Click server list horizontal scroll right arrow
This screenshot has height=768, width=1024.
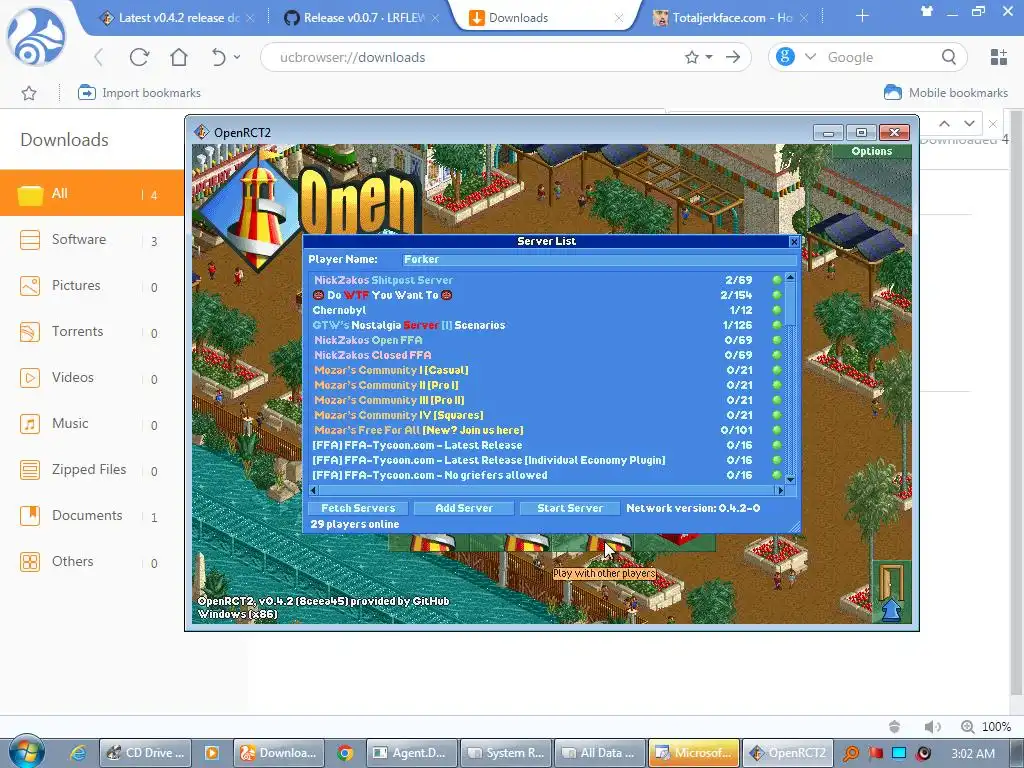(x=779, y=490)
